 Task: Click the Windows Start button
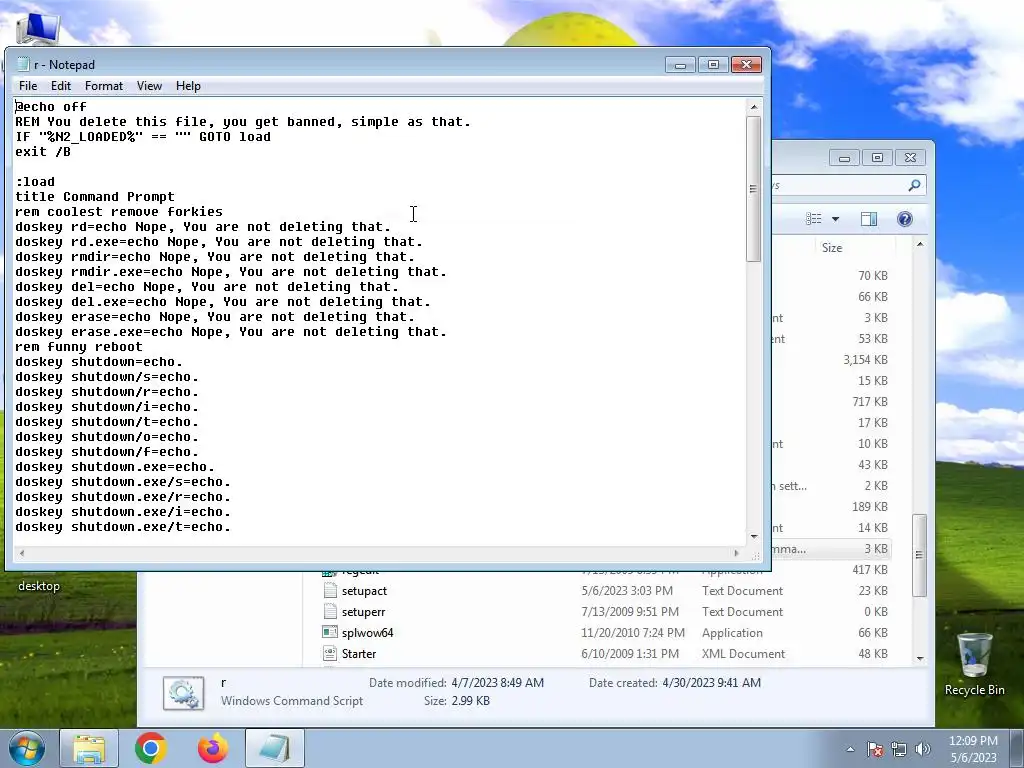coord(25,748)
